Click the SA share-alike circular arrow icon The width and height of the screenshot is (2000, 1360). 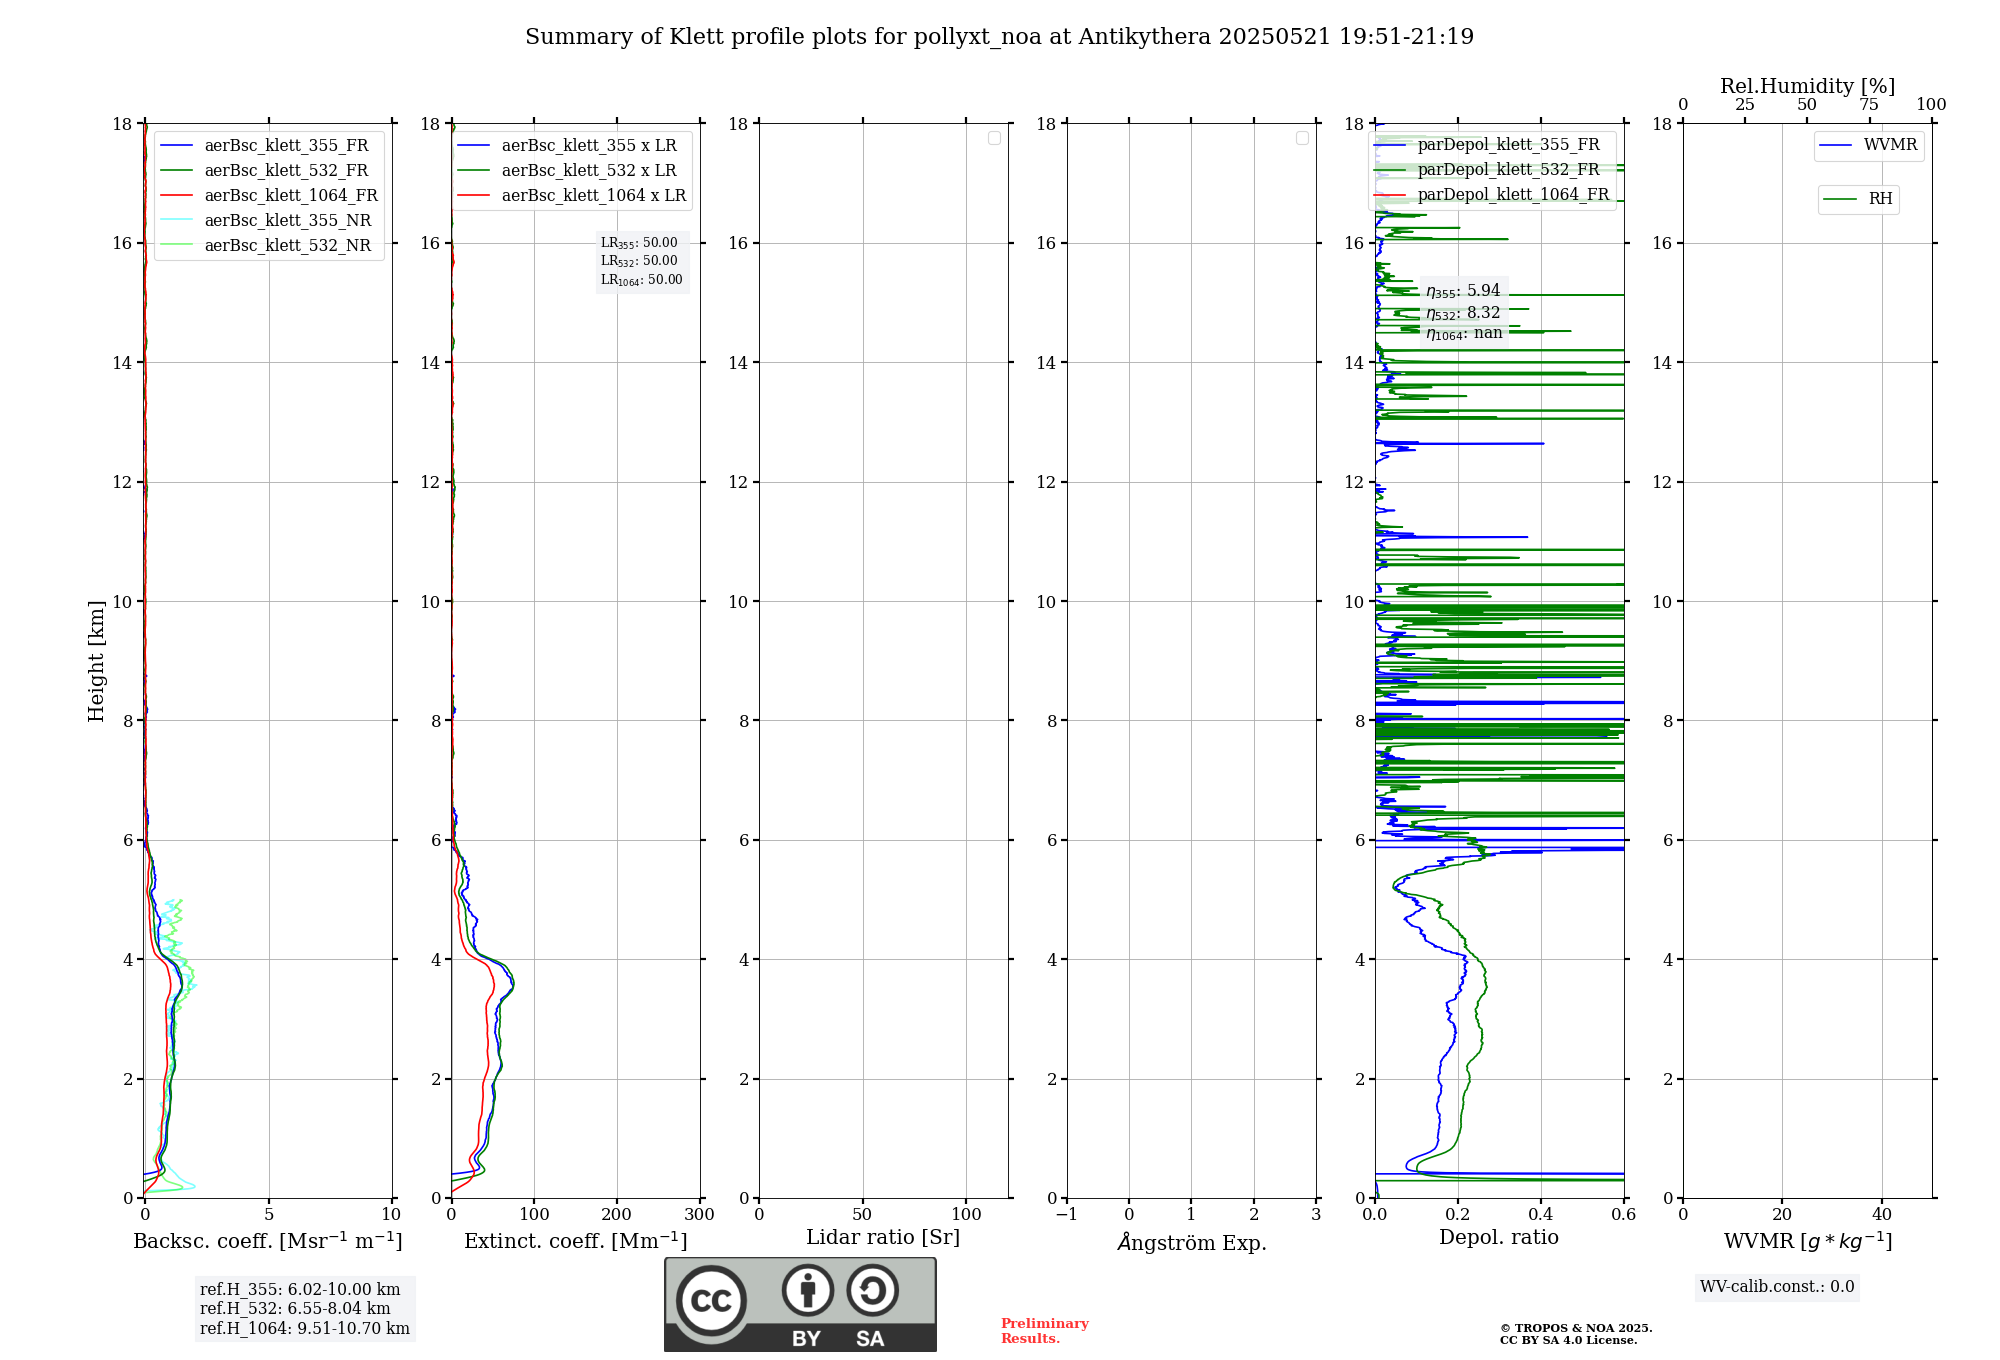(872, 1289)
